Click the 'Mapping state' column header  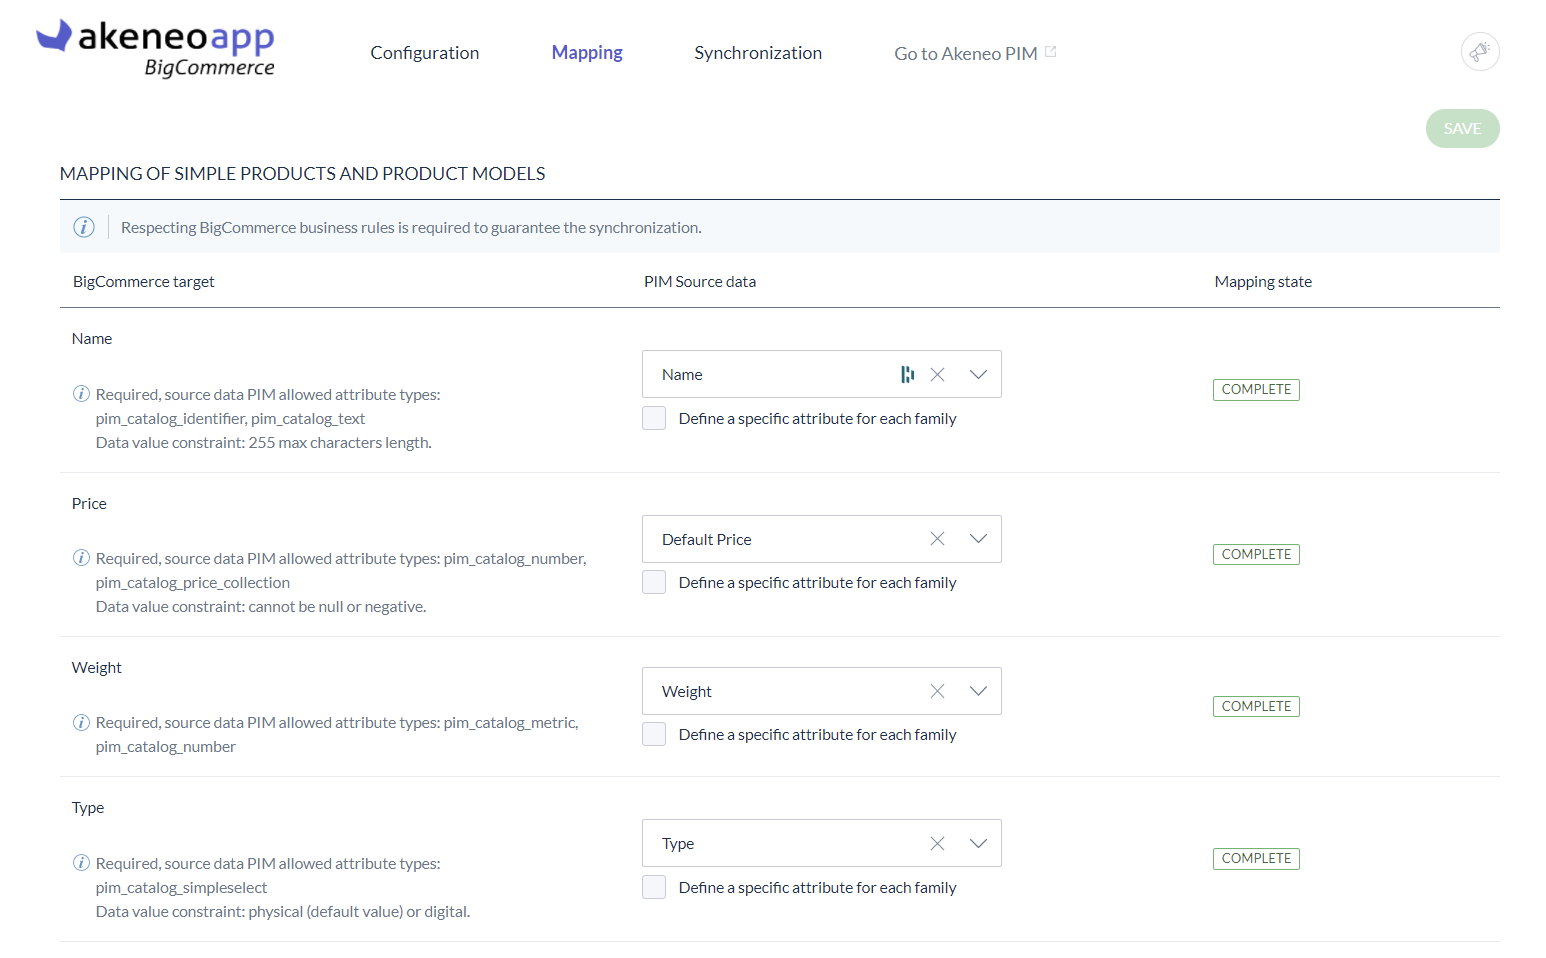pos(1263,282)
